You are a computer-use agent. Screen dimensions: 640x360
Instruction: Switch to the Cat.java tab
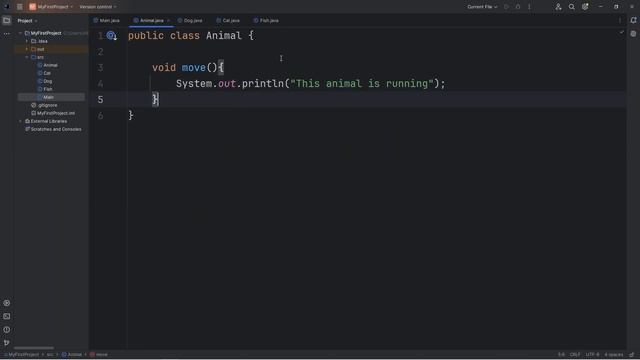click(228, 20)
